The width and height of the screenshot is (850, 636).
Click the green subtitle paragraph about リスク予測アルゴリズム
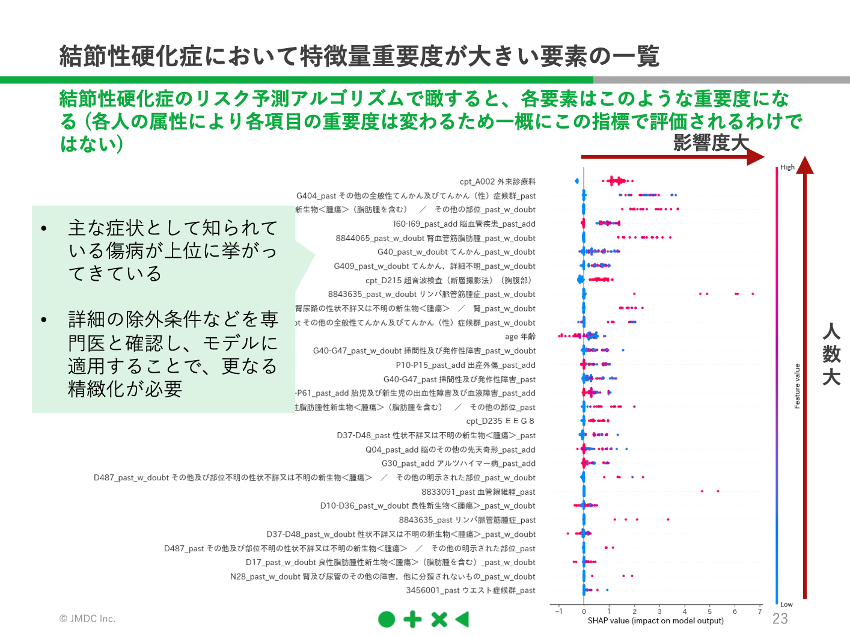click(430, 121)
